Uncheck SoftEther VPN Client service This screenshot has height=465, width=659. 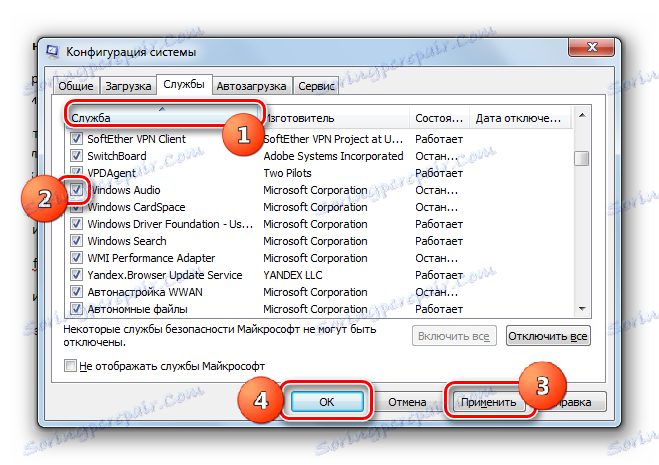pos(76,138)
